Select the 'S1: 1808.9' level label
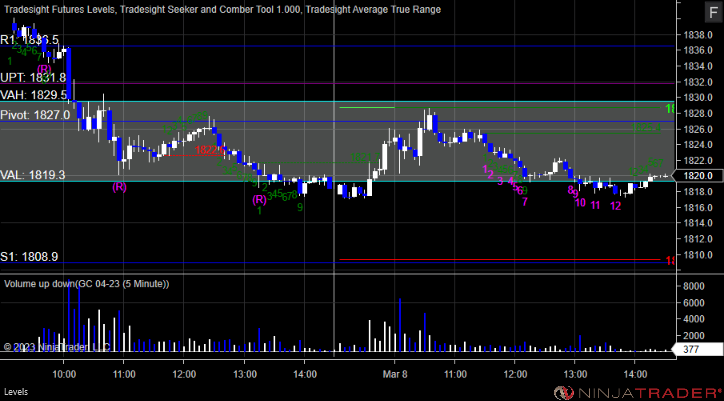The image size is (724, 401). (29, 256)
